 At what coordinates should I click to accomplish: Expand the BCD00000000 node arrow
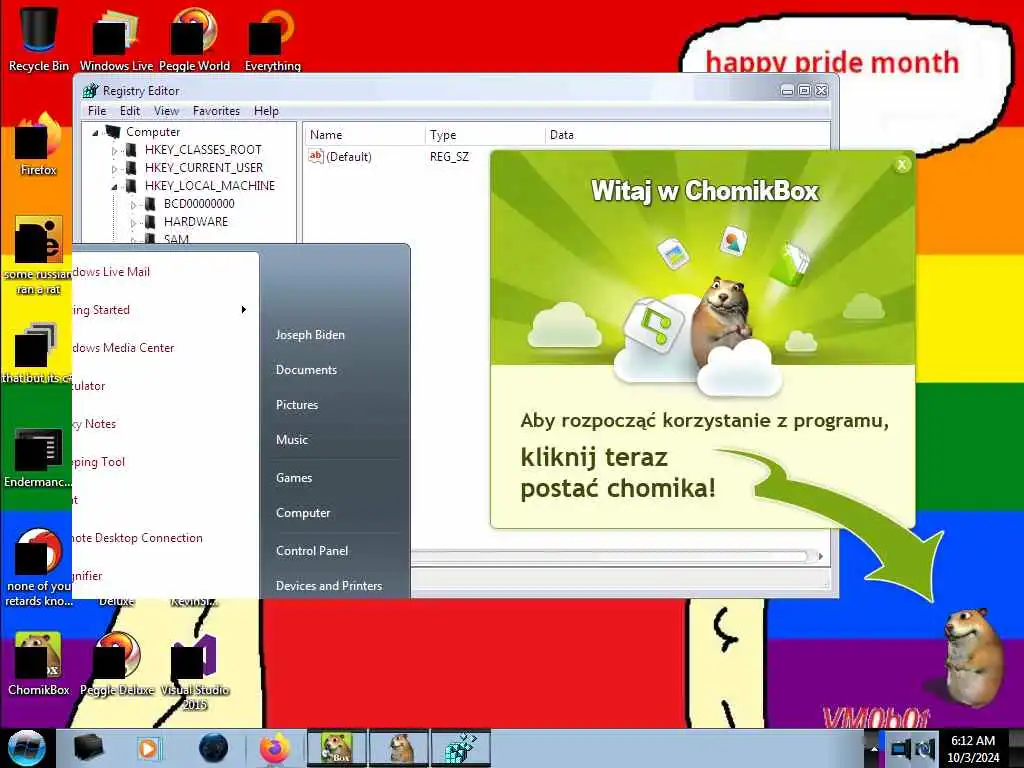[x=133, y=205]
